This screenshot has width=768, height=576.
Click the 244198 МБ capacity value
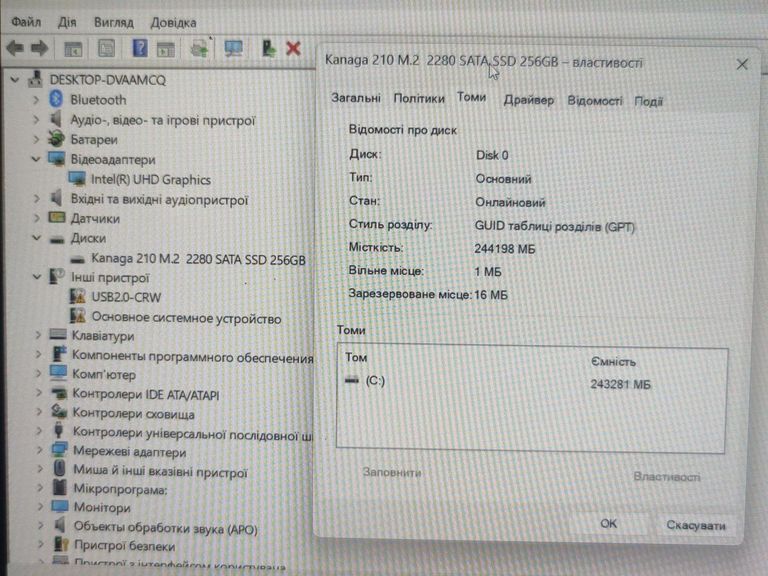[x=504, y=249]
